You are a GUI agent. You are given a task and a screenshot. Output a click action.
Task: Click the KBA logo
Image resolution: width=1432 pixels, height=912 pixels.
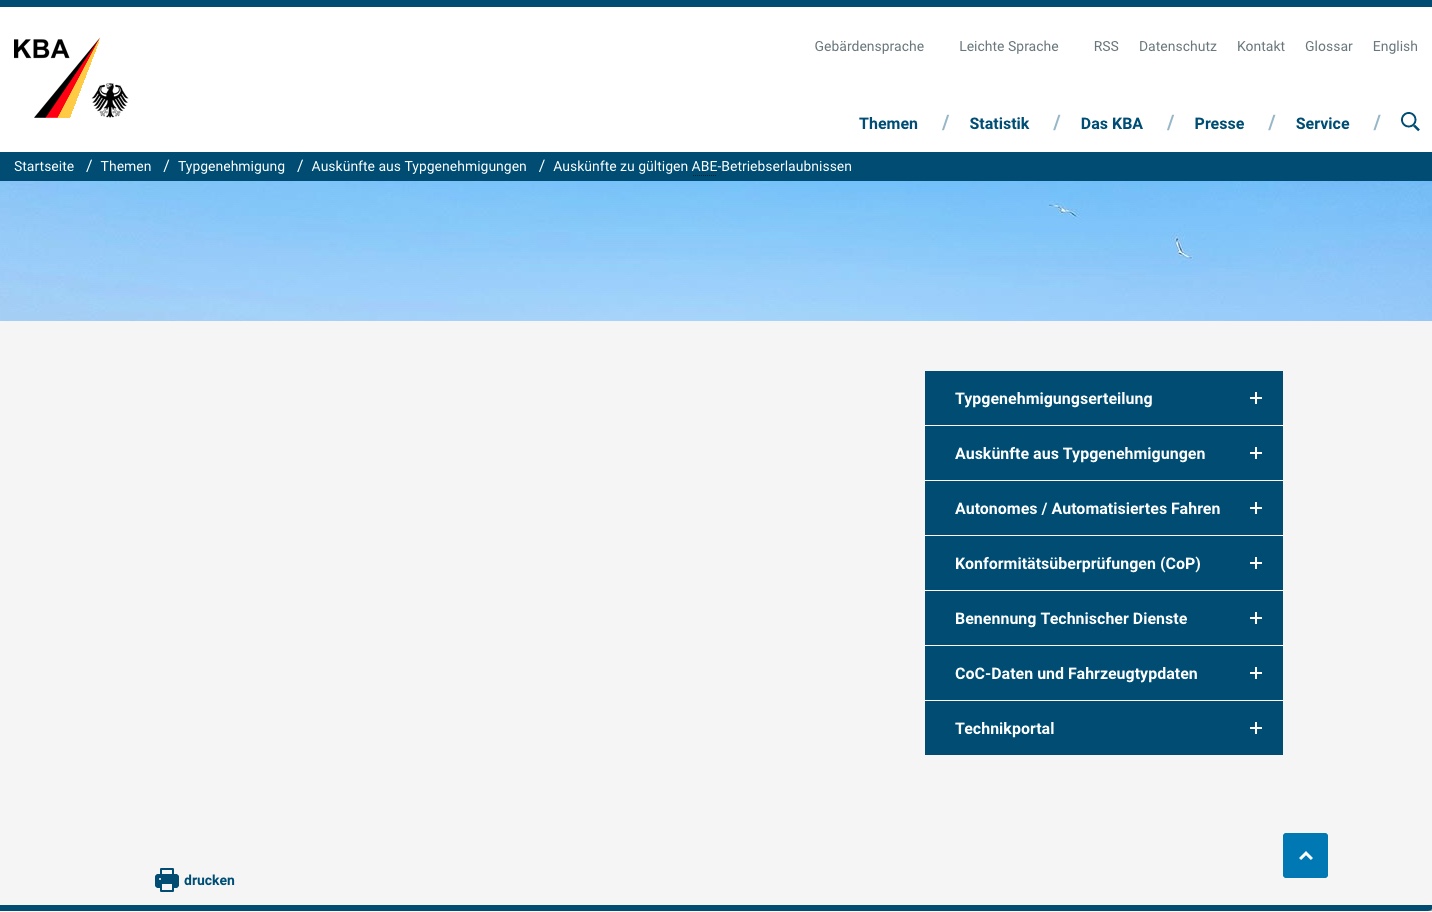70,78
